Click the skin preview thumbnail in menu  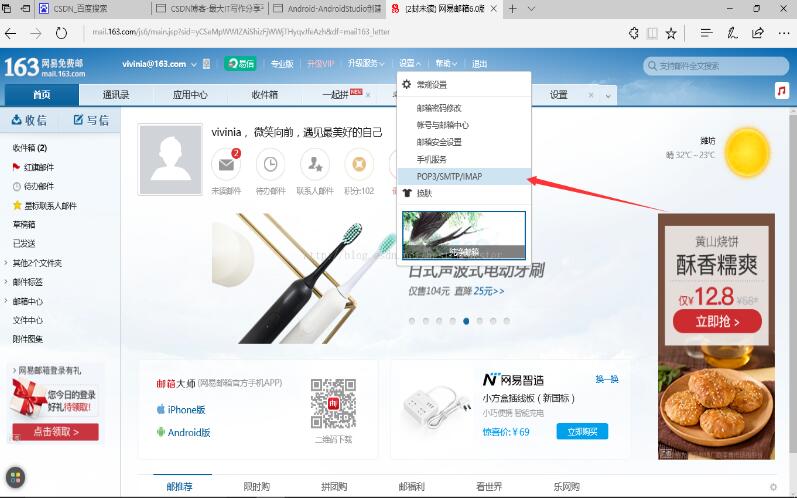tap(464, 235)
